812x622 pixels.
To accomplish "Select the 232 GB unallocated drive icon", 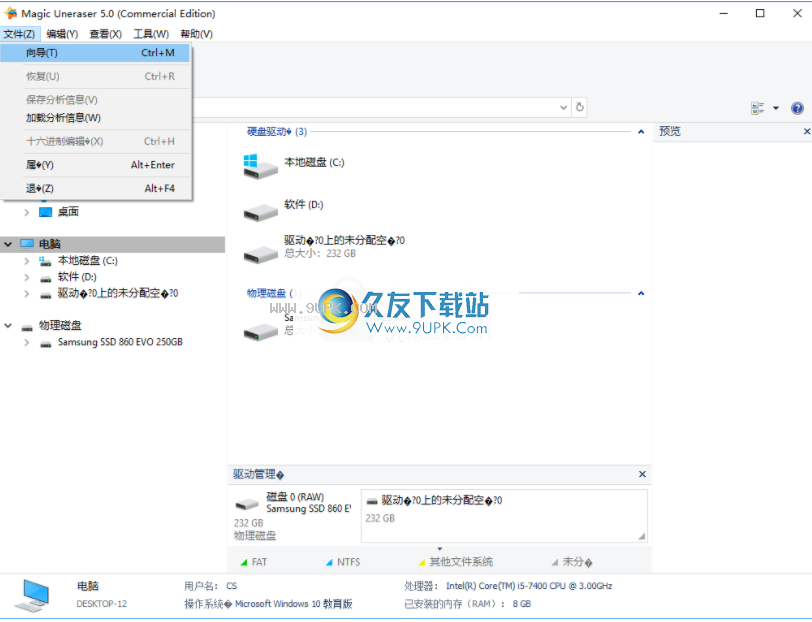I will pos(260,254).
